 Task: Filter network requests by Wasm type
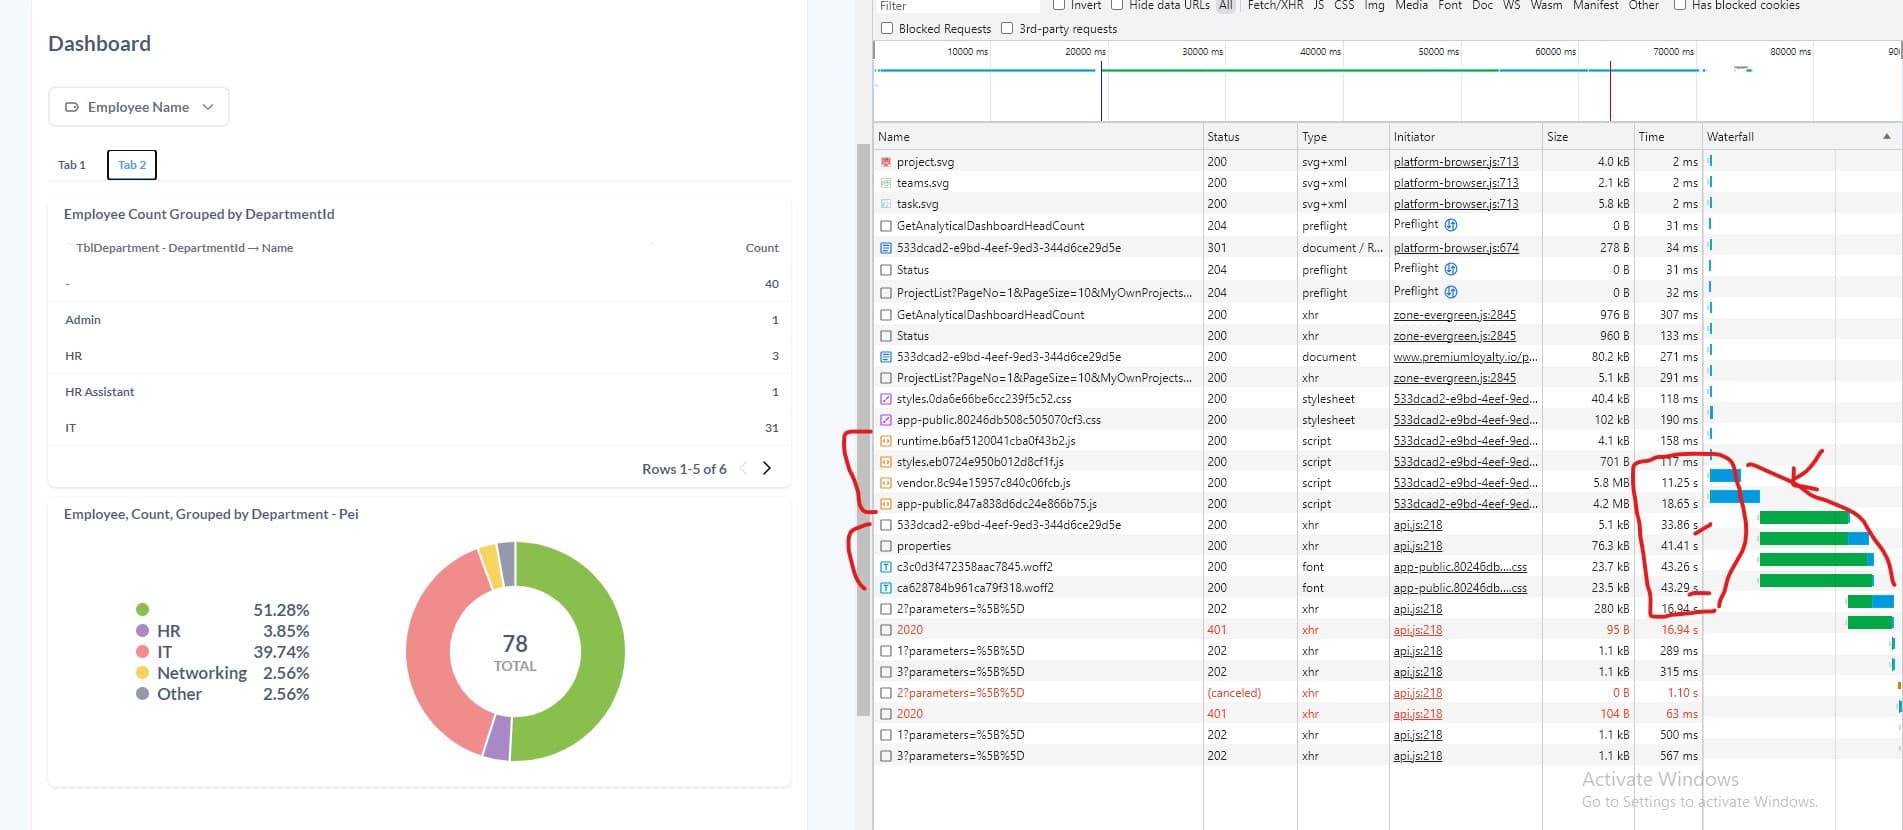point(1546,5)
